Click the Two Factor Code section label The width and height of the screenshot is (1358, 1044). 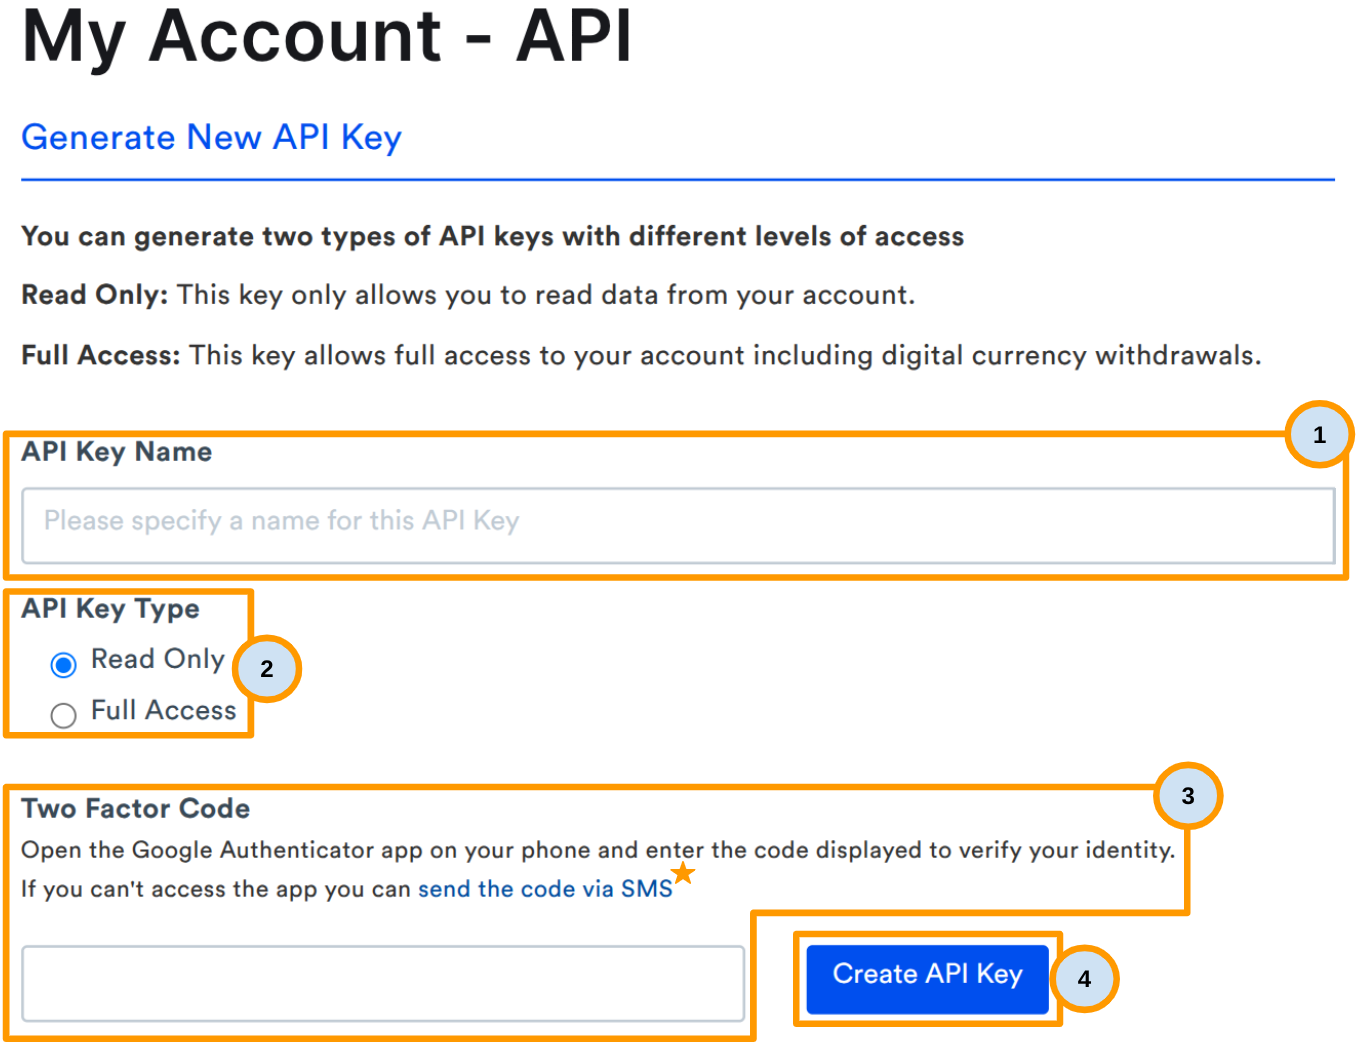[135, 809]
